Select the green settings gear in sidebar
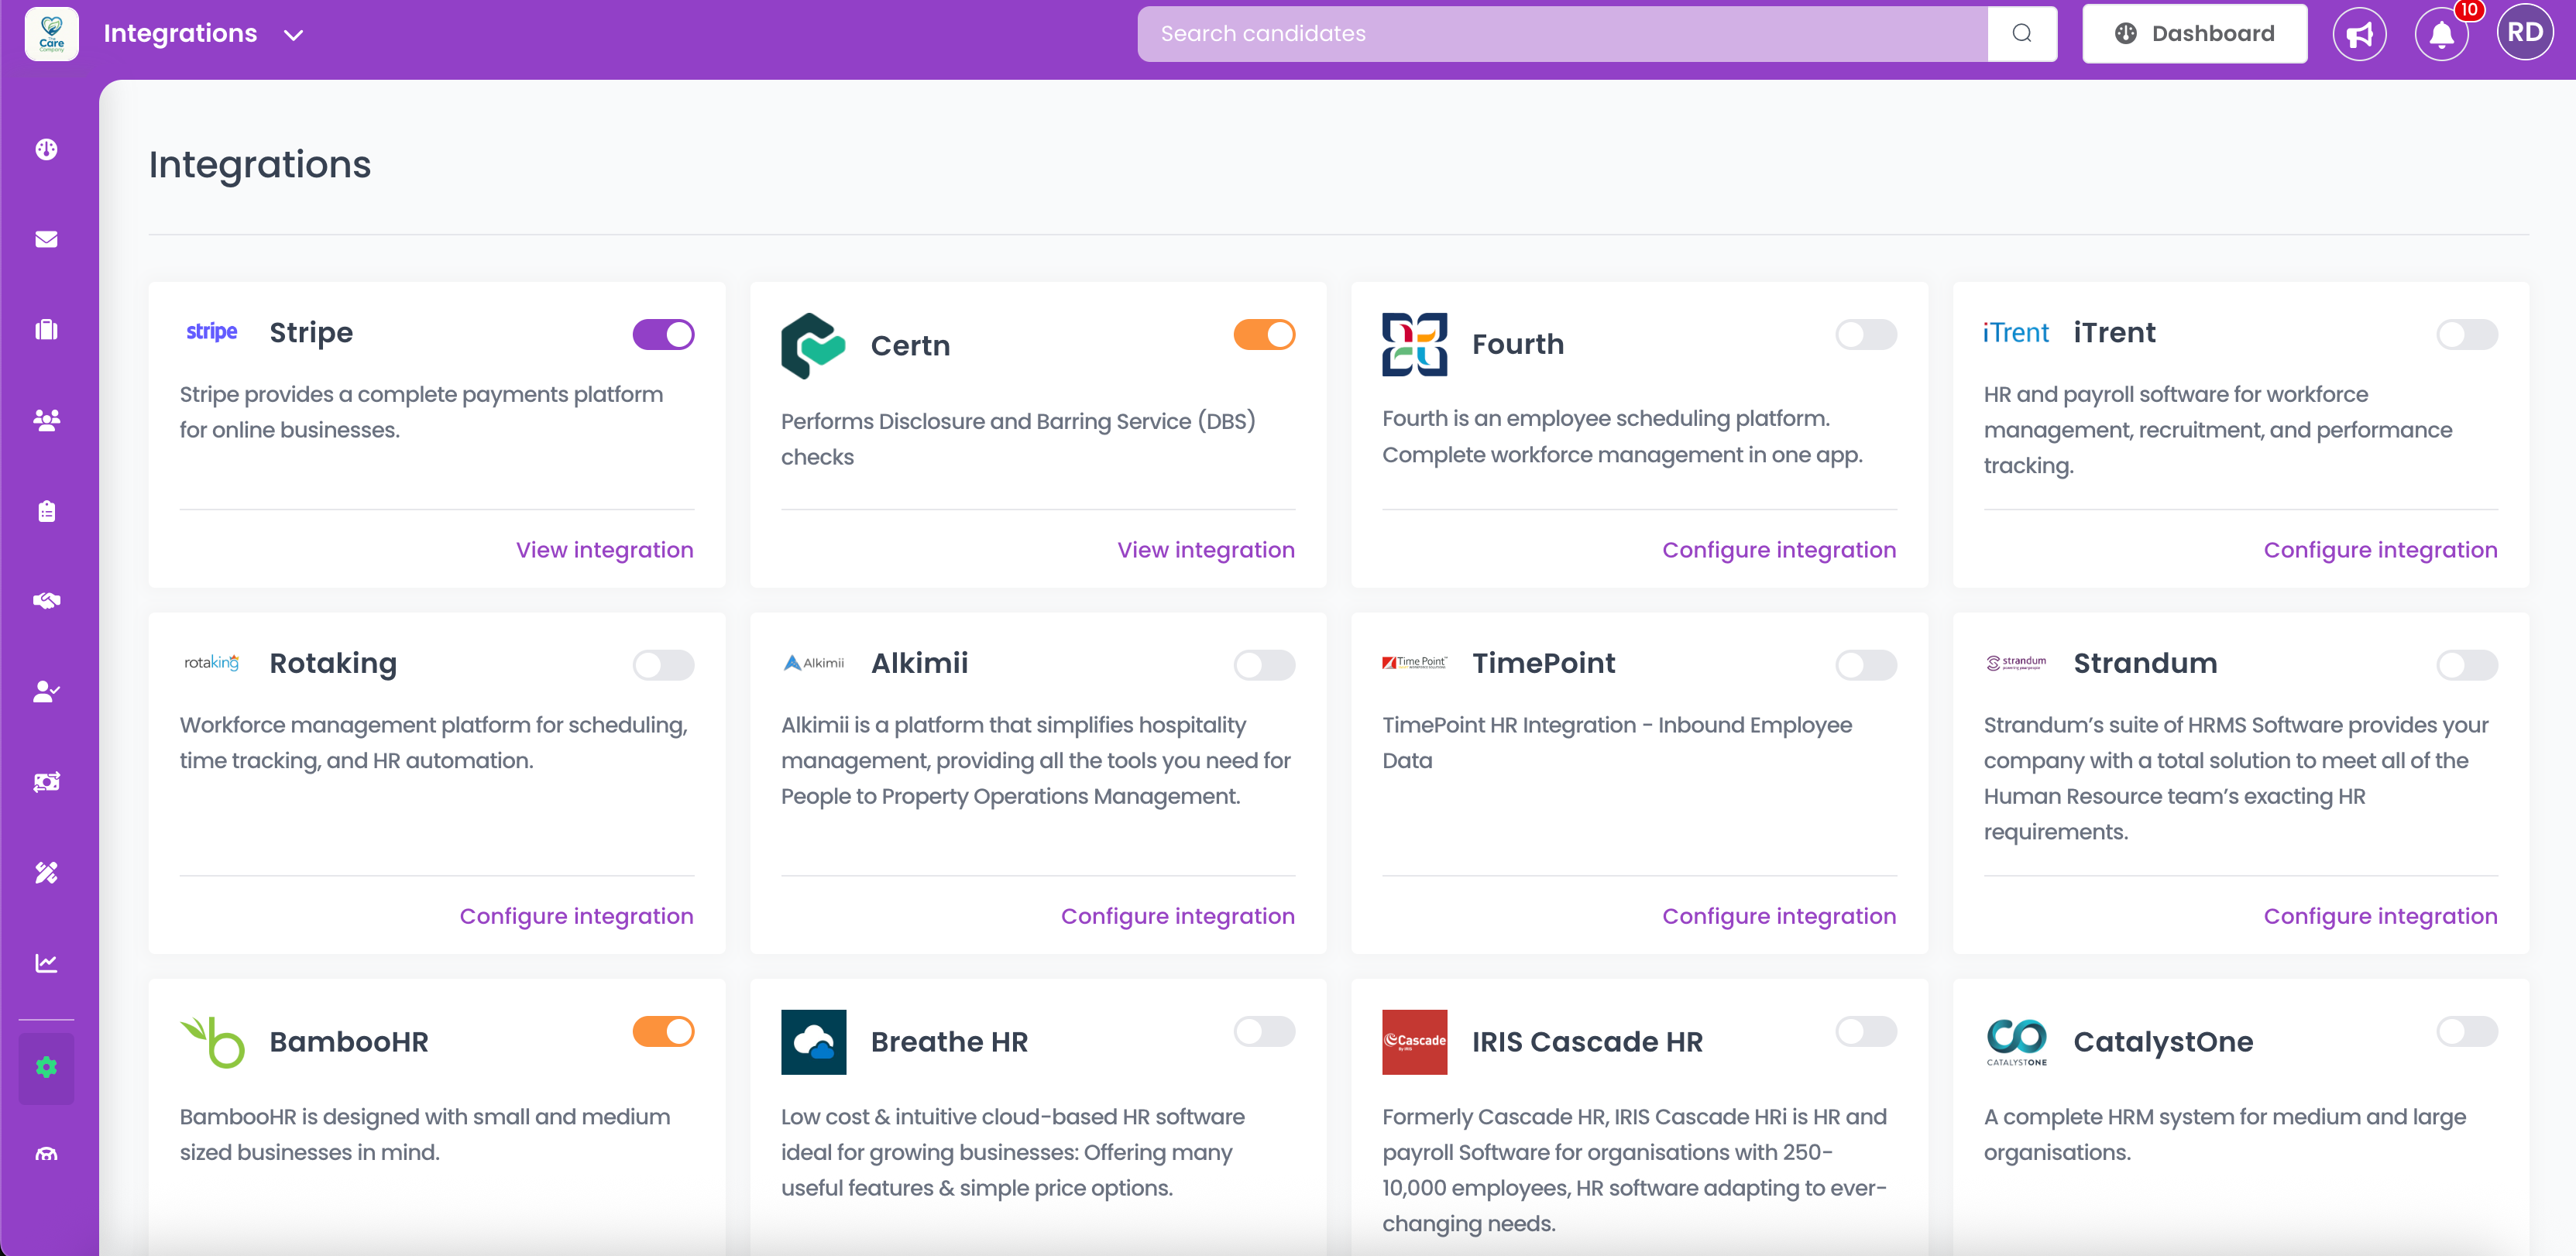The width and height of the screenshot is (2576, 1256). click(x=46, y=1067)
